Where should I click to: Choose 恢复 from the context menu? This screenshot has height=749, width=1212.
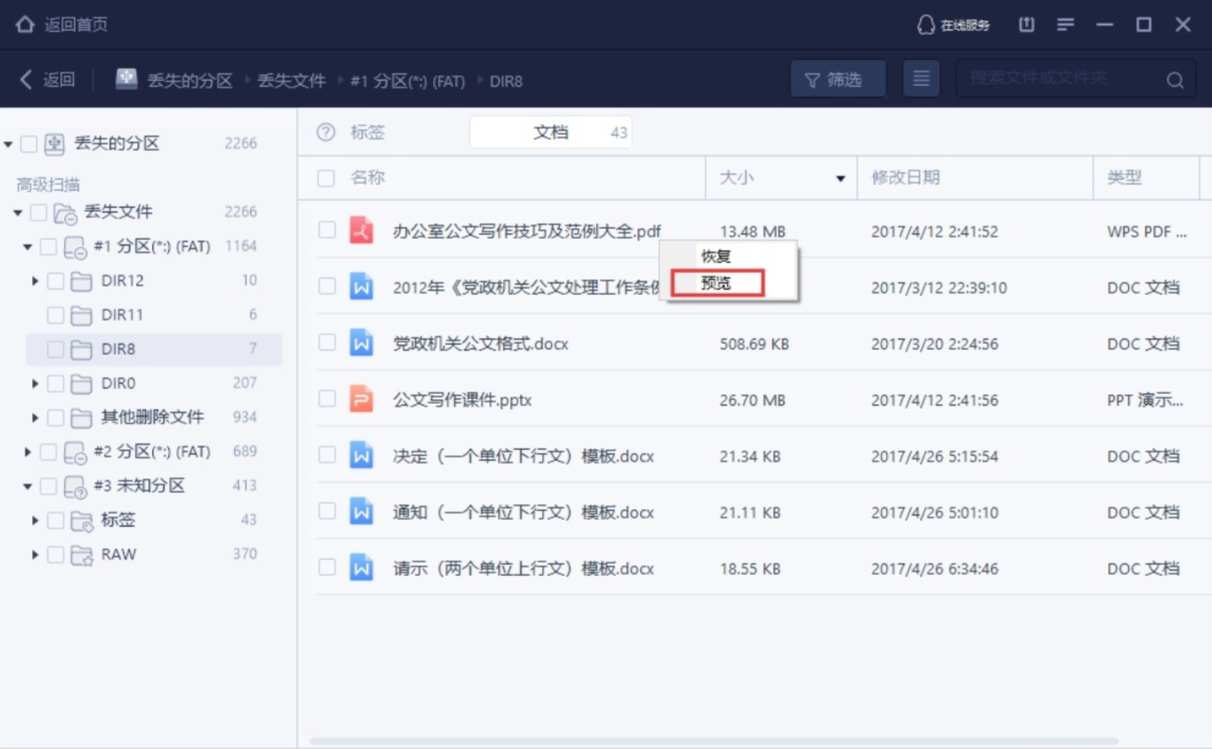(716, 256)
